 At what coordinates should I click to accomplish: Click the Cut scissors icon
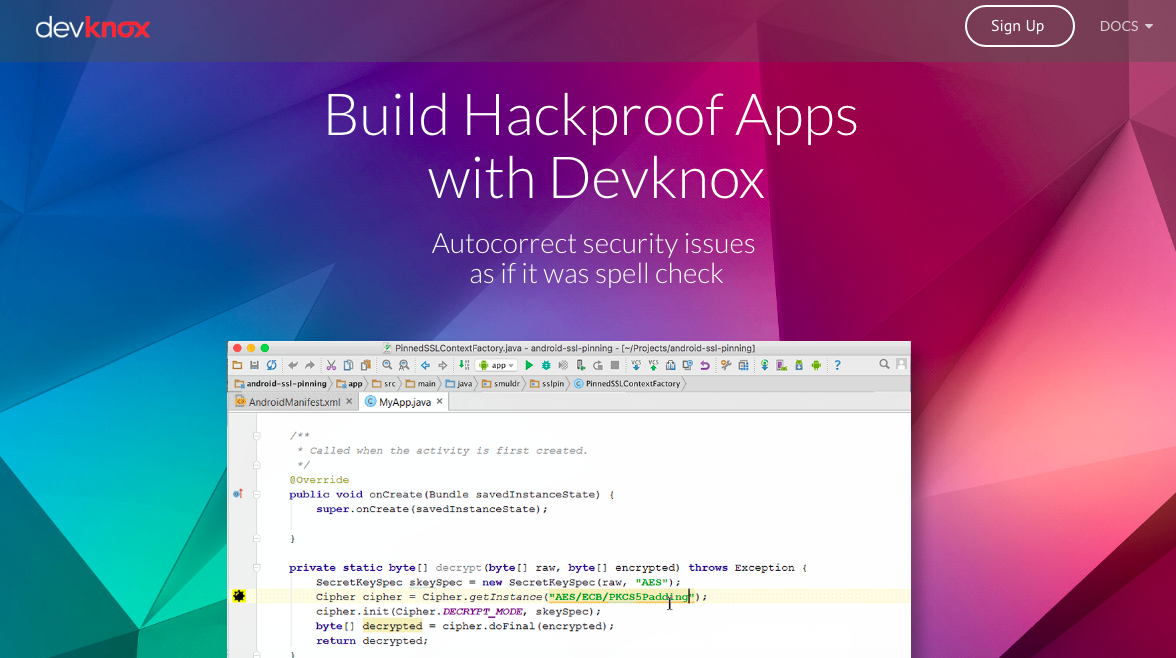coord(331,365)
